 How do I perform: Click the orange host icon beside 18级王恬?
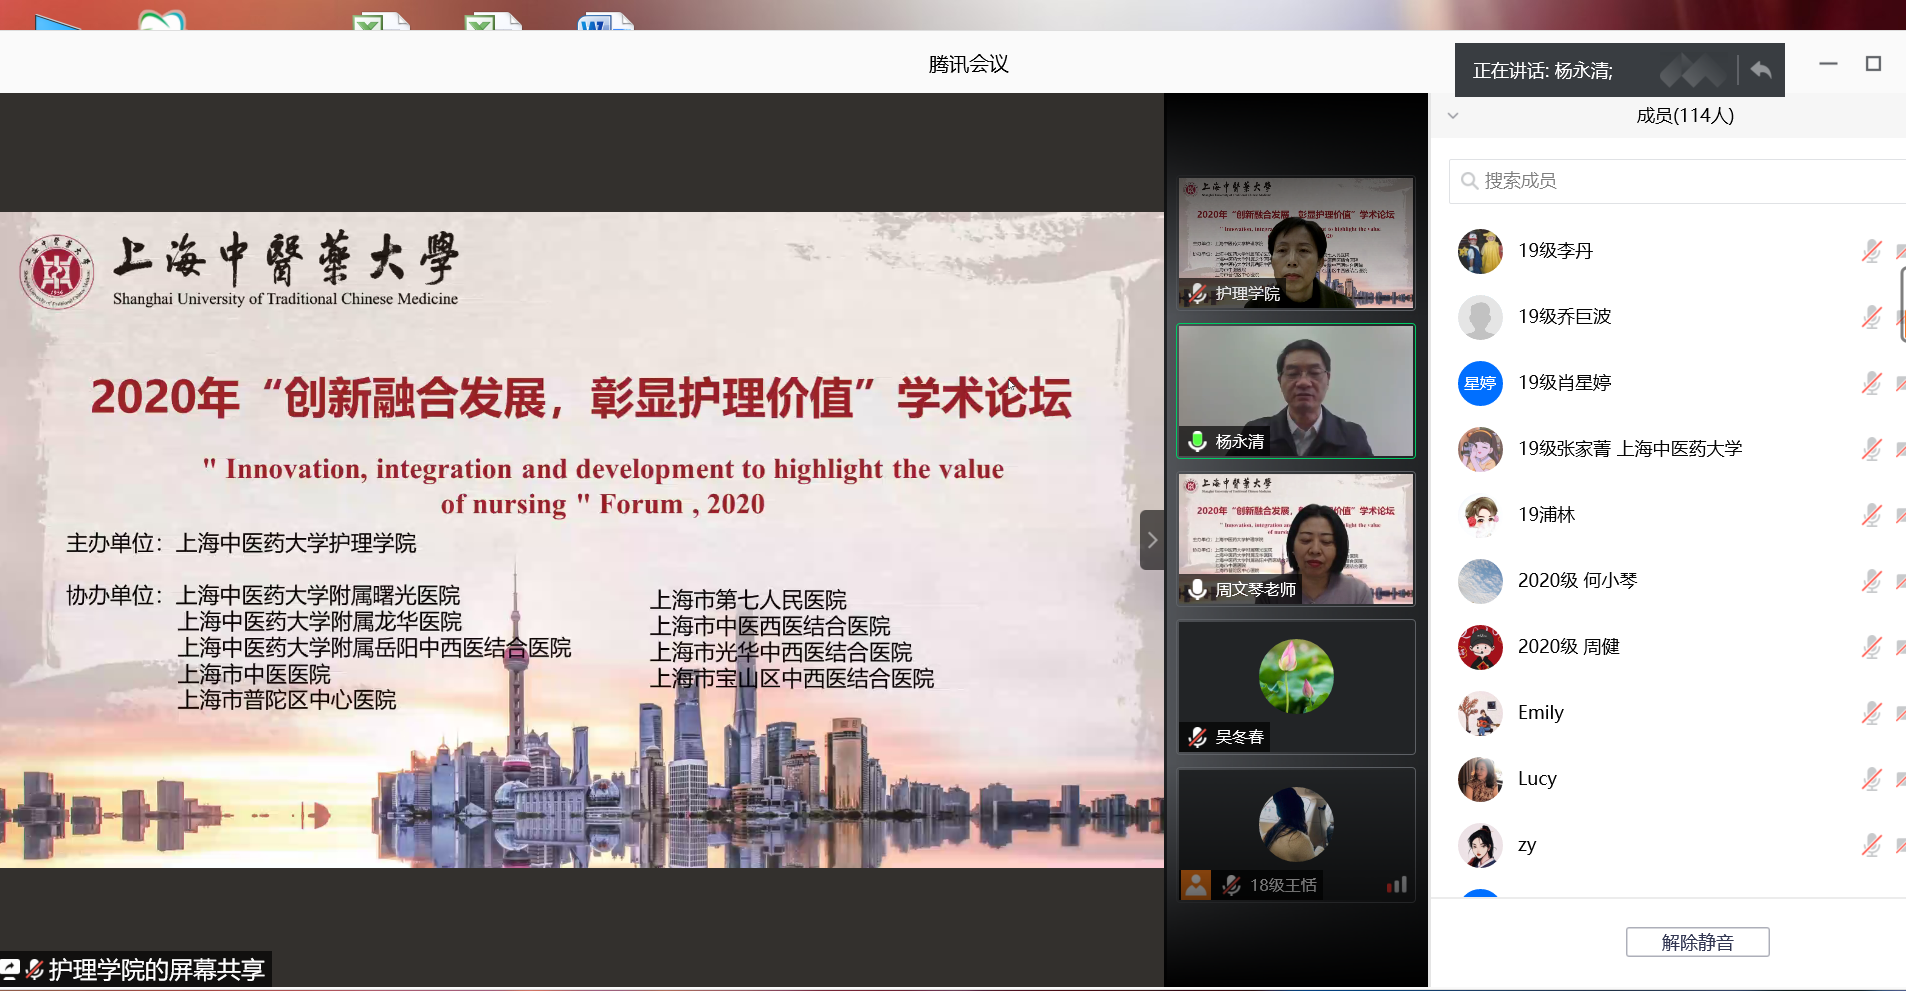[1195, 885]
